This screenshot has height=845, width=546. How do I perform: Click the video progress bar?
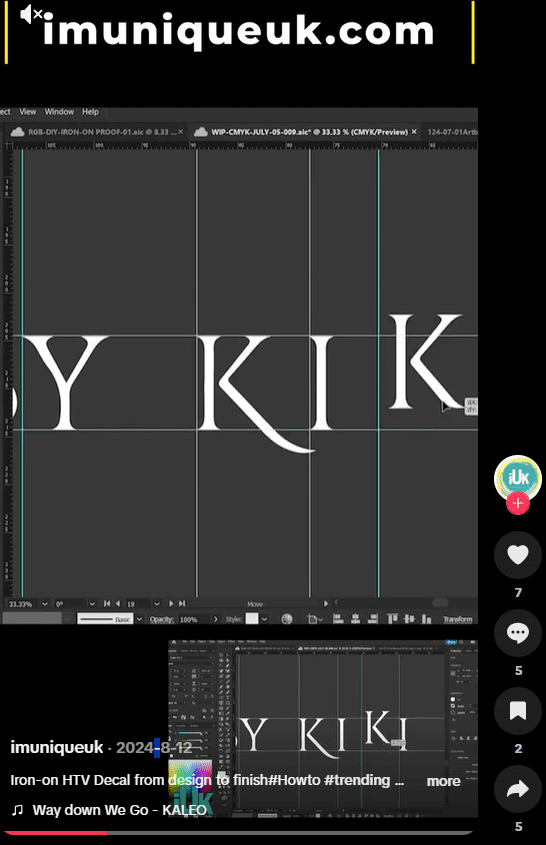pyautogui.click(x=239, y=833)
